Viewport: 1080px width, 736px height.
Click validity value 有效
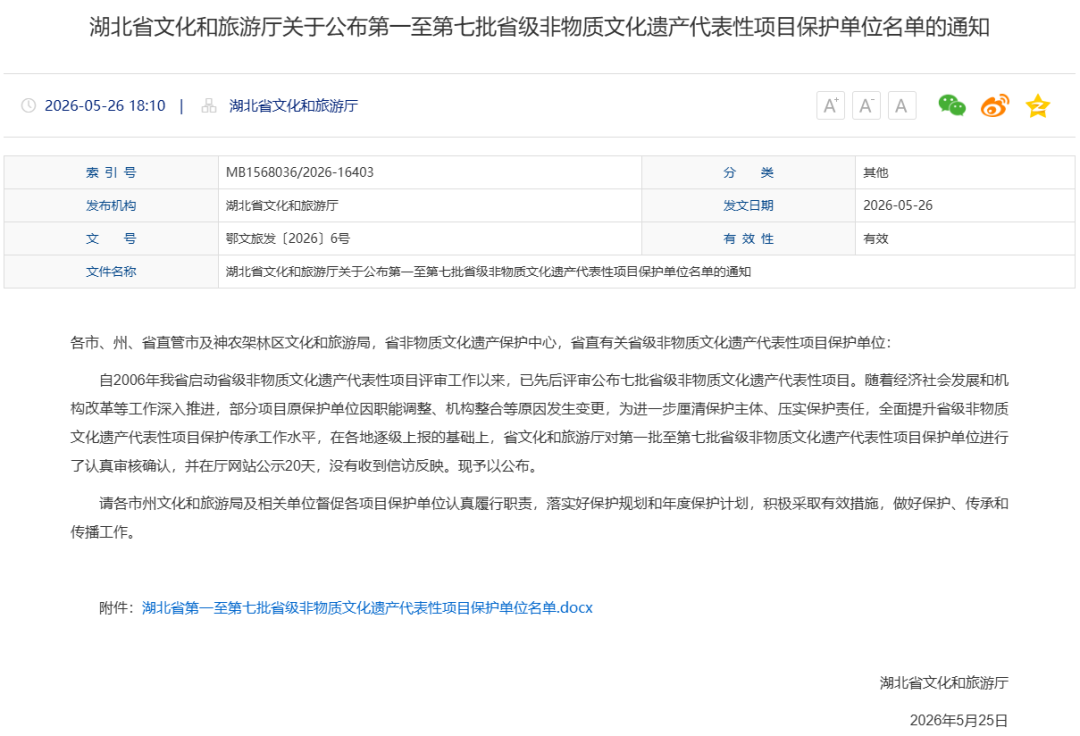(875, 238)
